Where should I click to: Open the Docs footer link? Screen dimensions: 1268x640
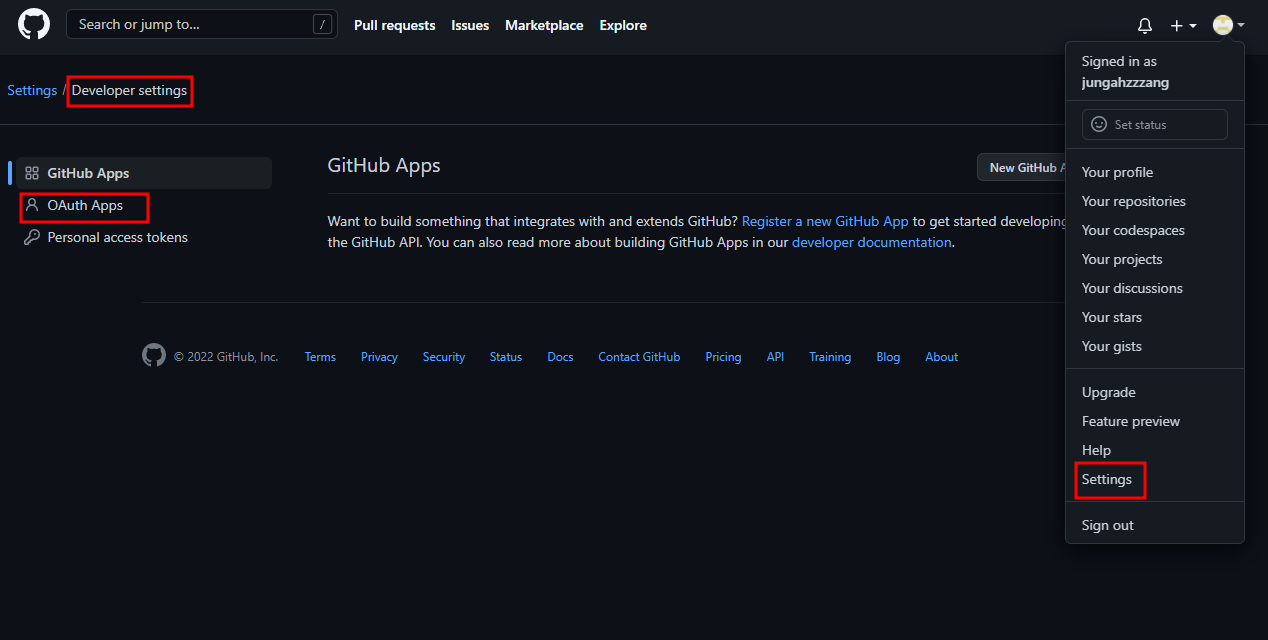point(560,357)
